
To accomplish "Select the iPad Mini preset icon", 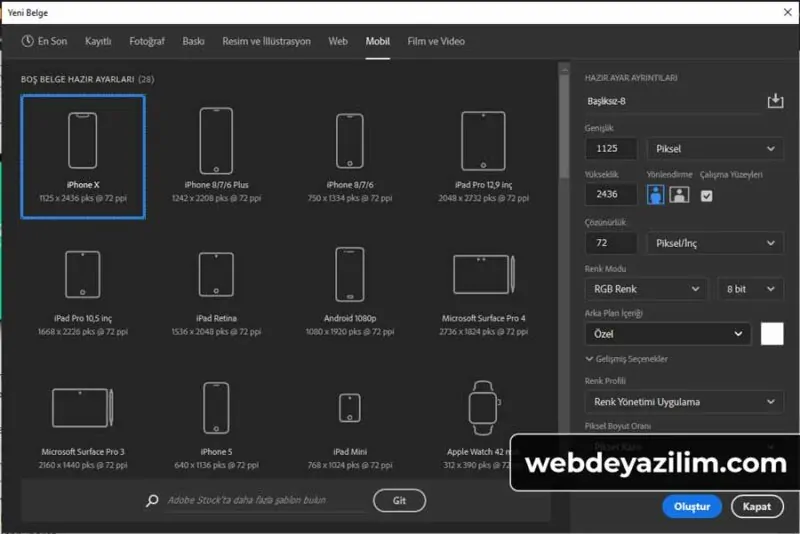I will click(x=350, y=408).
